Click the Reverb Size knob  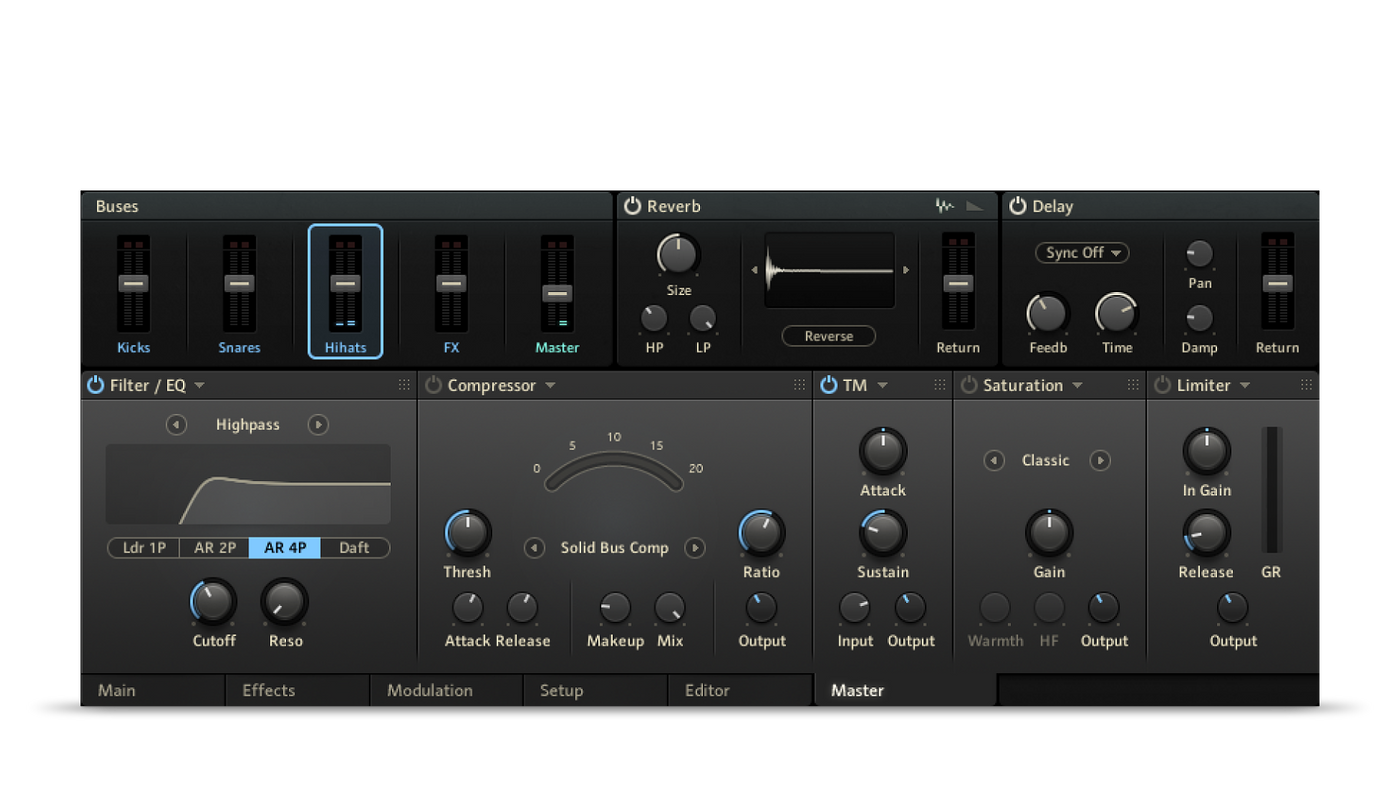678,255
